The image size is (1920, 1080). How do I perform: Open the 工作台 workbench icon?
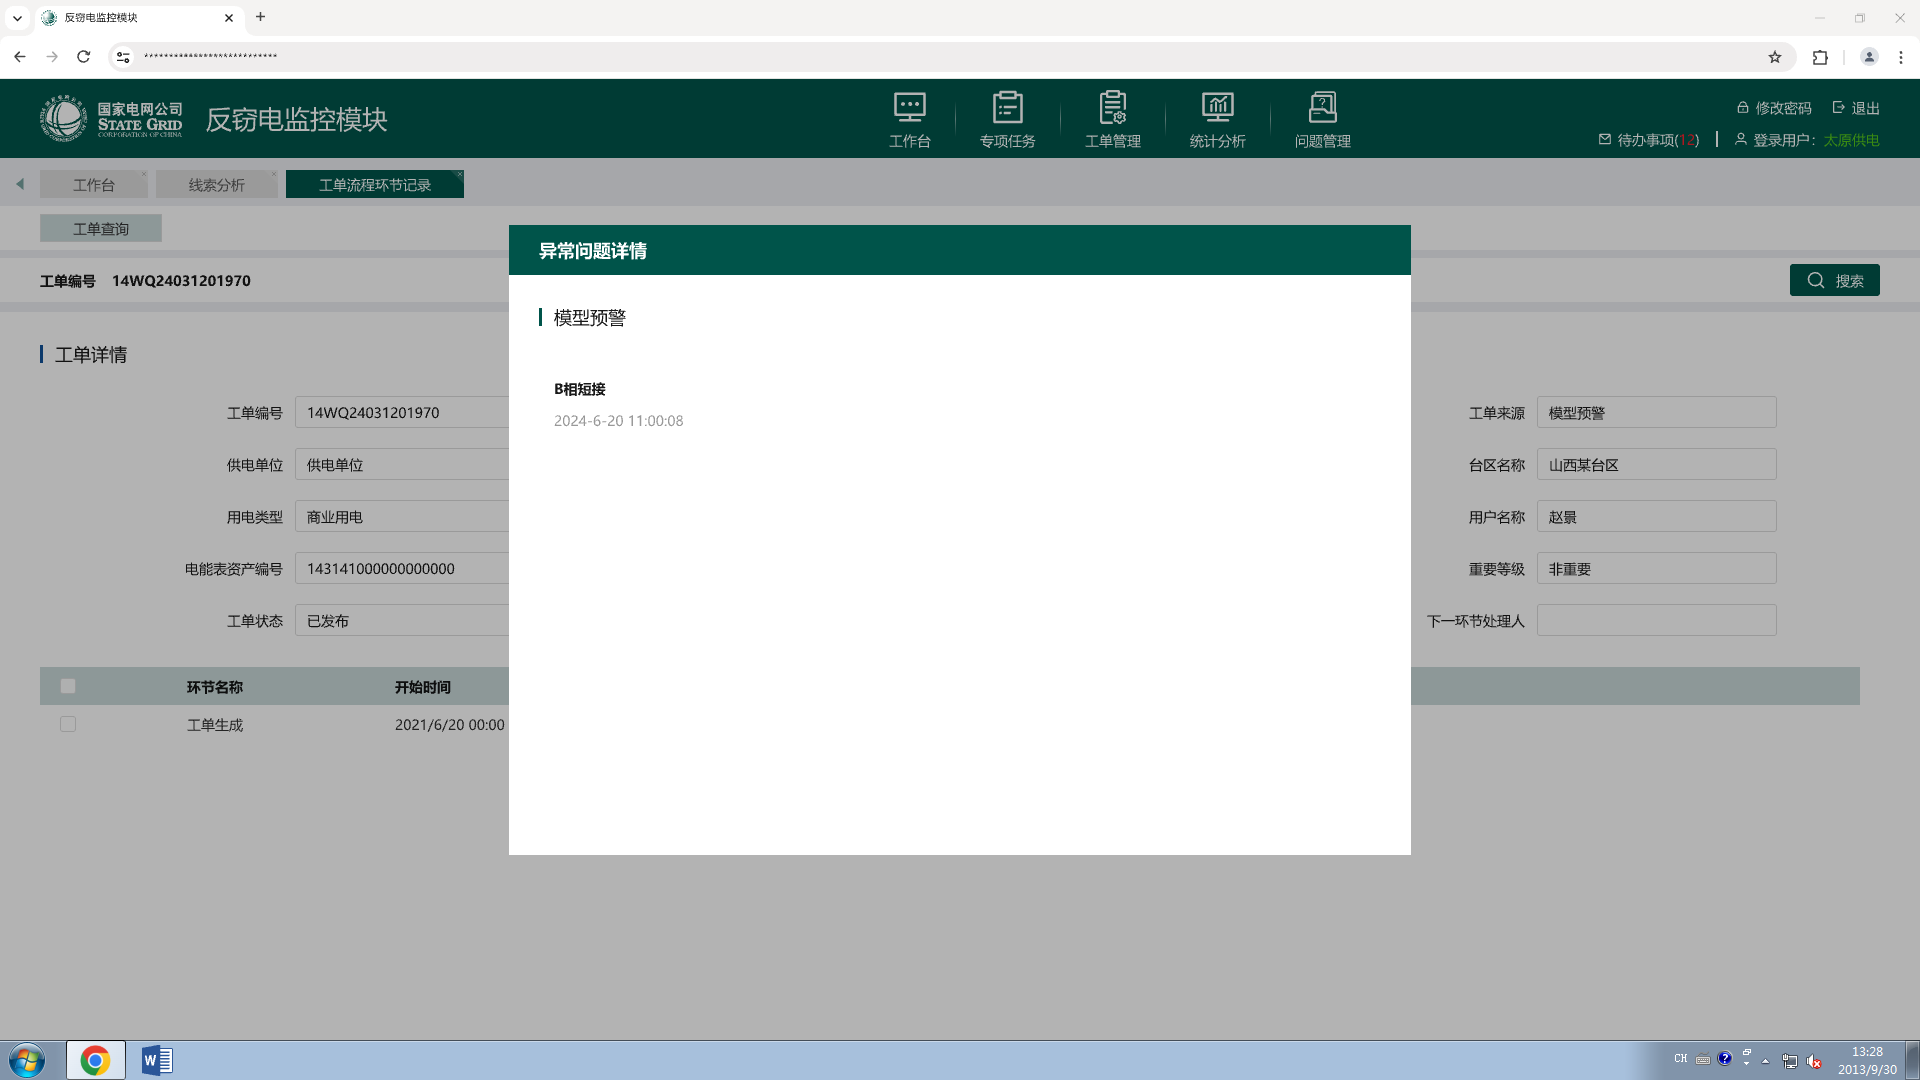(x=909, y=108)
